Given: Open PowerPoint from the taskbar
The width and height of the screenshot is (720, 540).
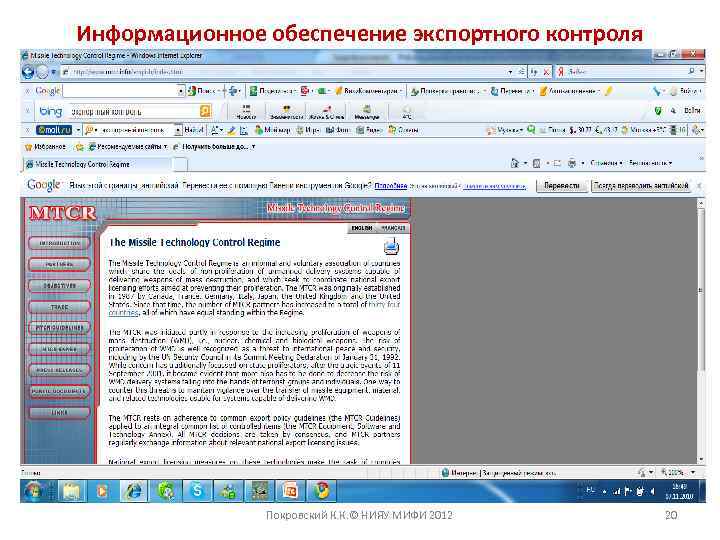Looking at the screenshot, I should (290, 491).
